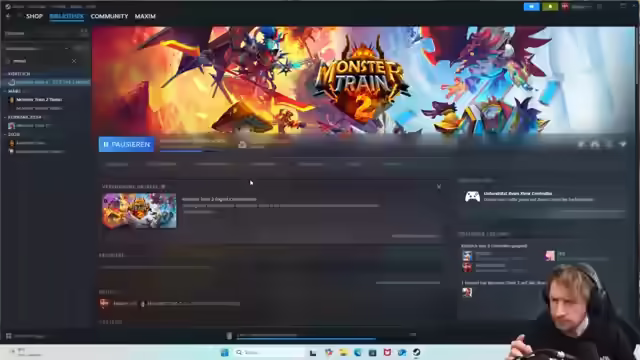This screenshot has width=640, height=360.
Task: Select the Monster Train entry with pink icon
Action: (32, 126)
